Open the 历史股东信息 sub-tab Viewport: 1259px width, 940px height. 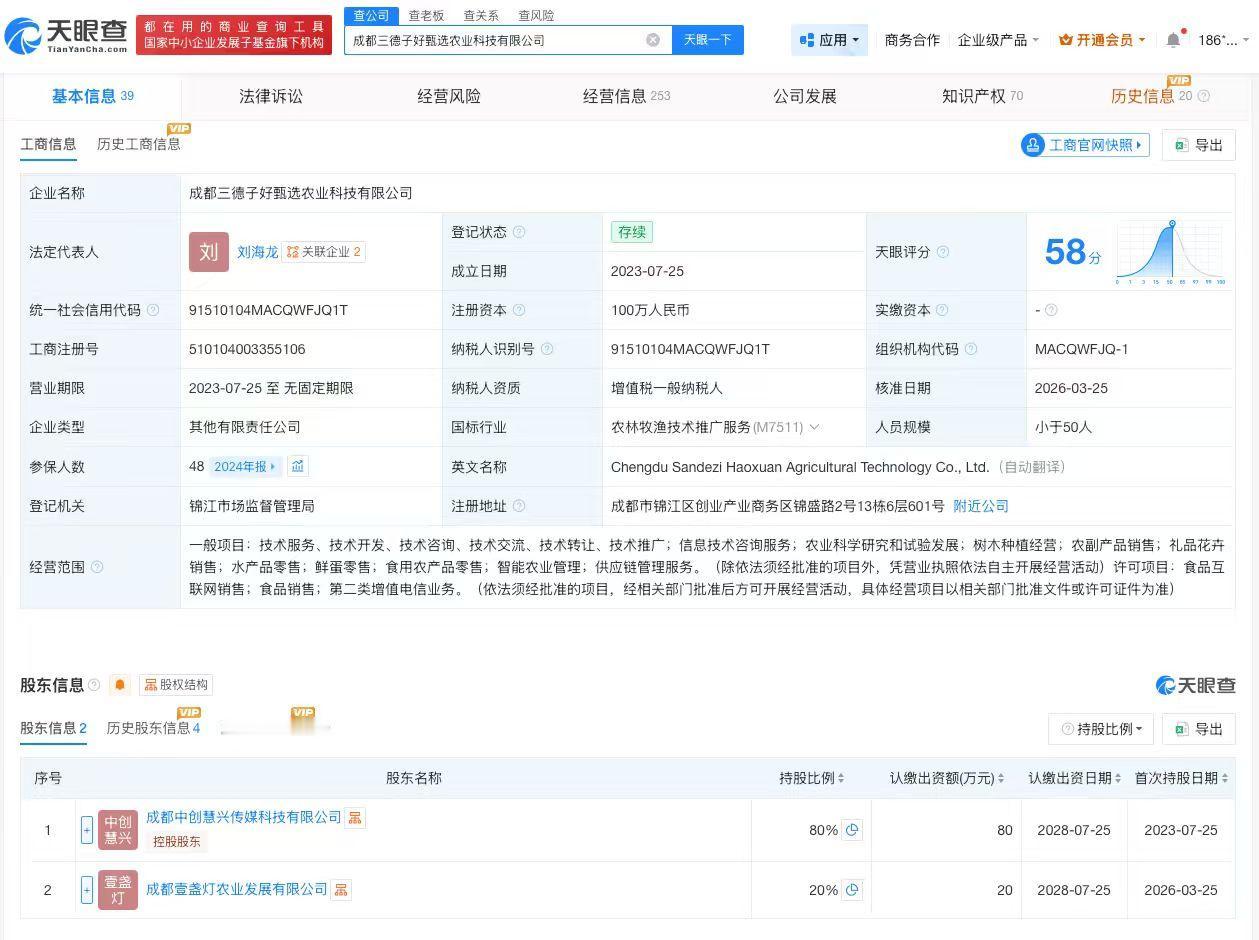coord(153,728)
